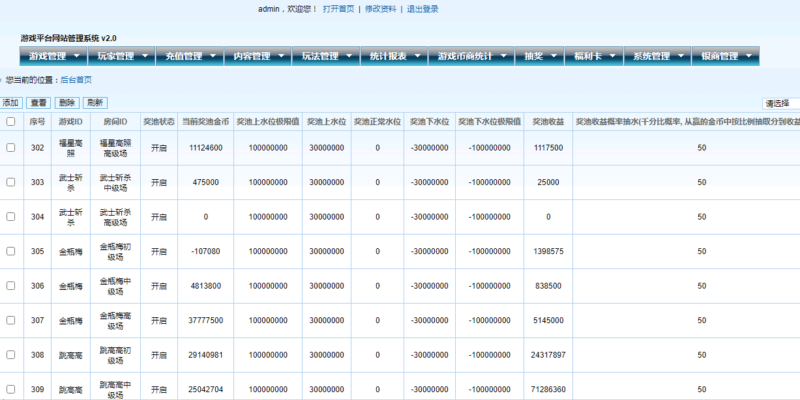Check the checkbox for row 302
The height and width of the screenshot is (400, 800).
tap(11, 148)
